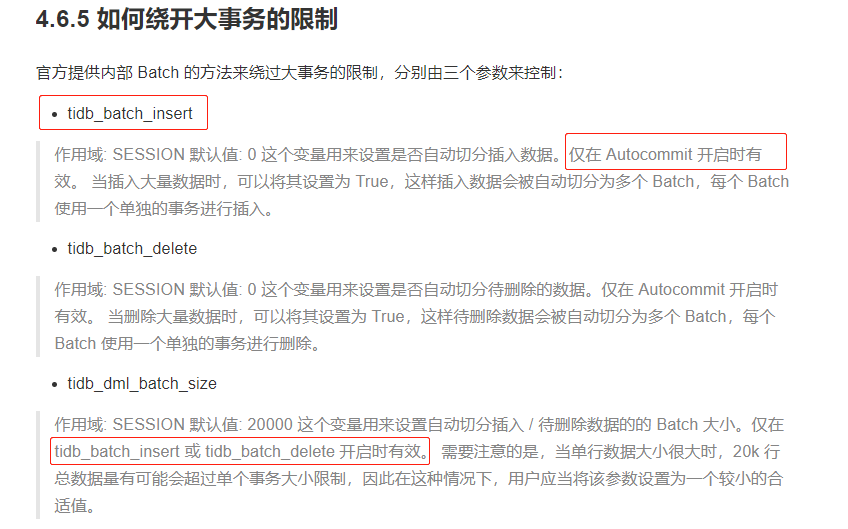Click the bullet before tidb_batch_insert
Image resolution: width=848 pixels, height=529 pixels.
55,115
